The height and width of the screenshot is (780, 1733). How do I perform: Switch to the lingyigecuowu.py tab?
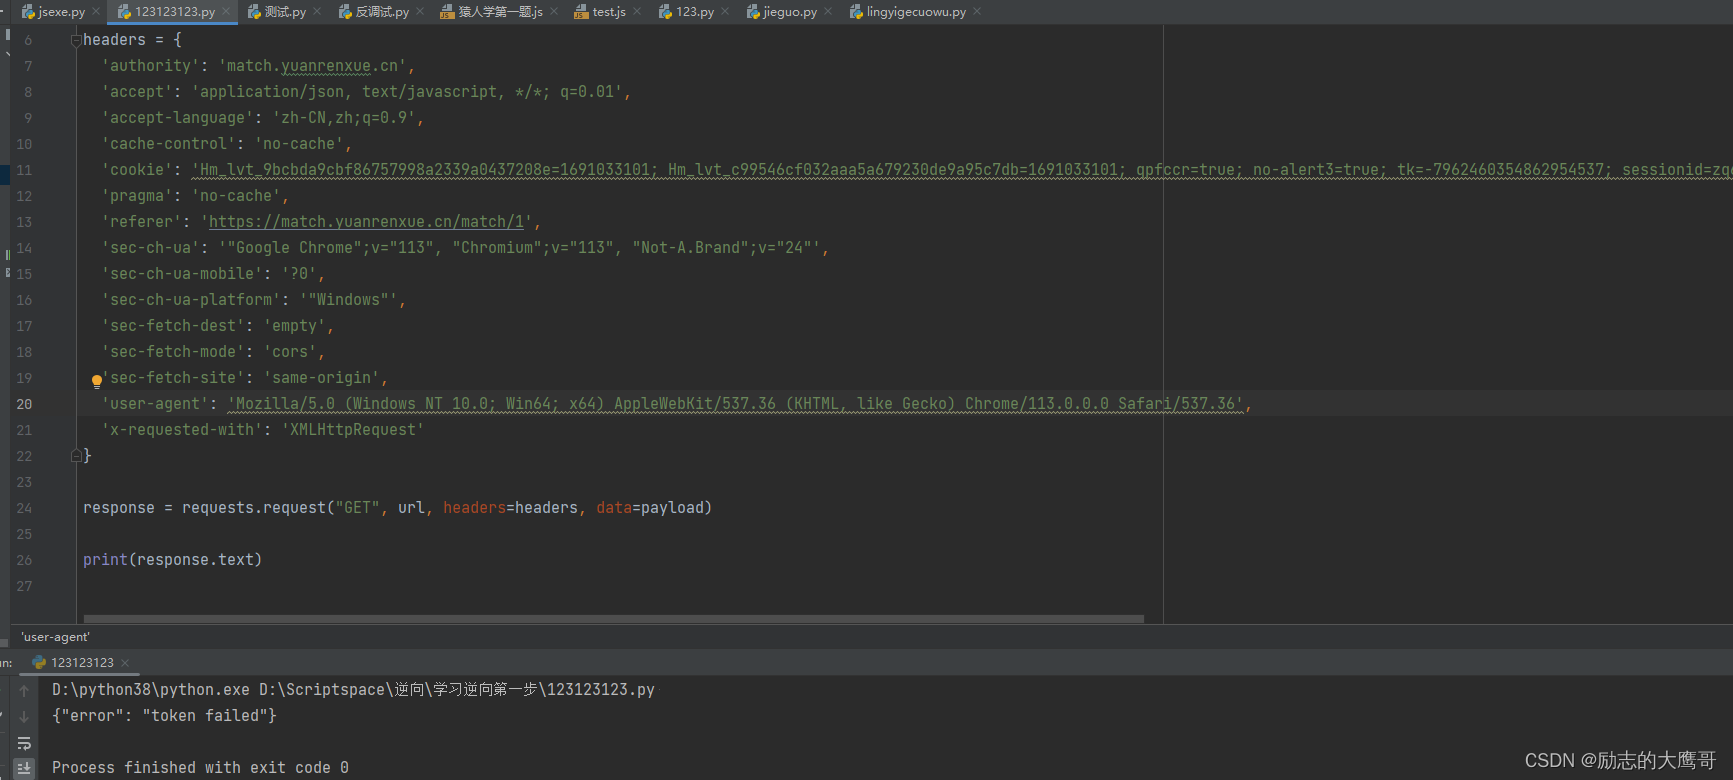pyautogui.click(x=916, y=12)
